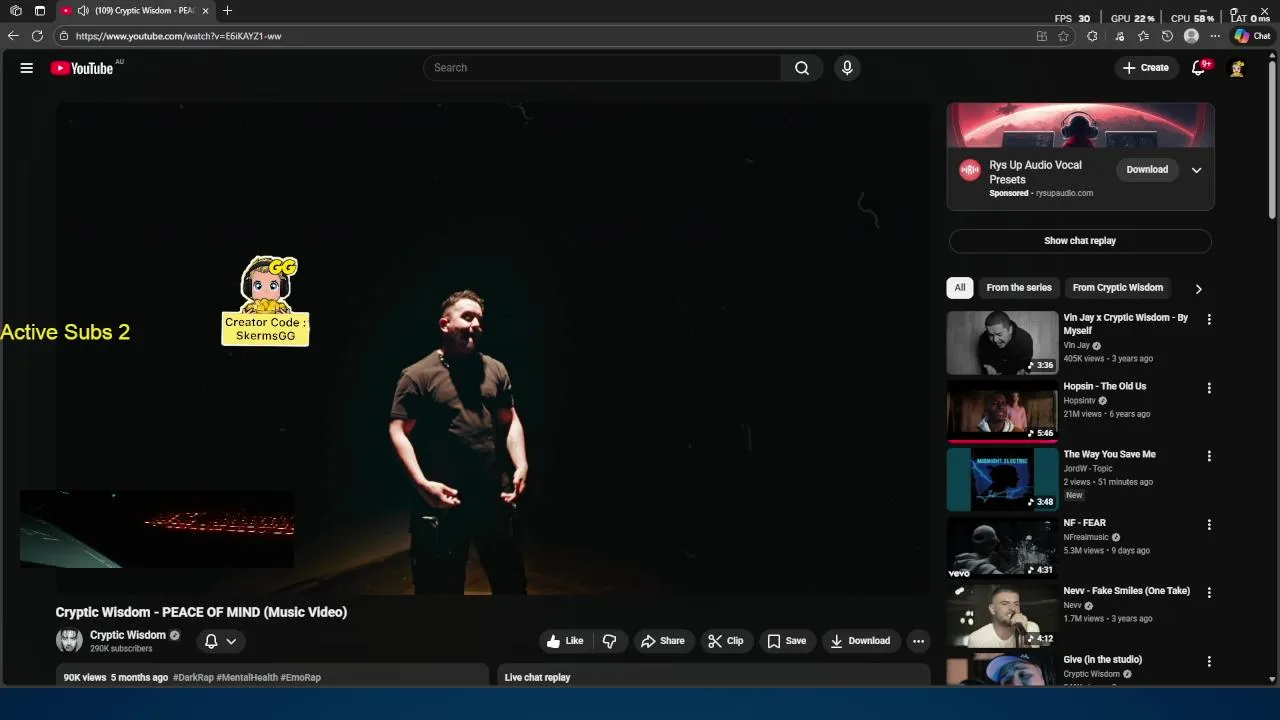The height and width of the screenshot is (720, 1280).
Task: Open Hopsin - The Old Us thumbnail
Action: tap(1002, 410)
